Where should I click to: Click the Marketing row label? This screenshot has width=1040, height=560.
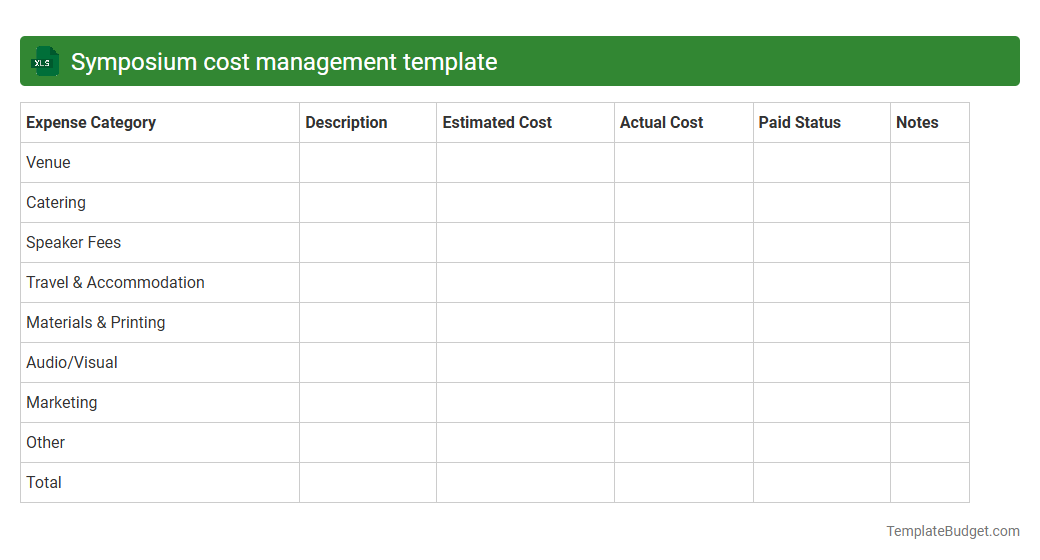[62, 403]
